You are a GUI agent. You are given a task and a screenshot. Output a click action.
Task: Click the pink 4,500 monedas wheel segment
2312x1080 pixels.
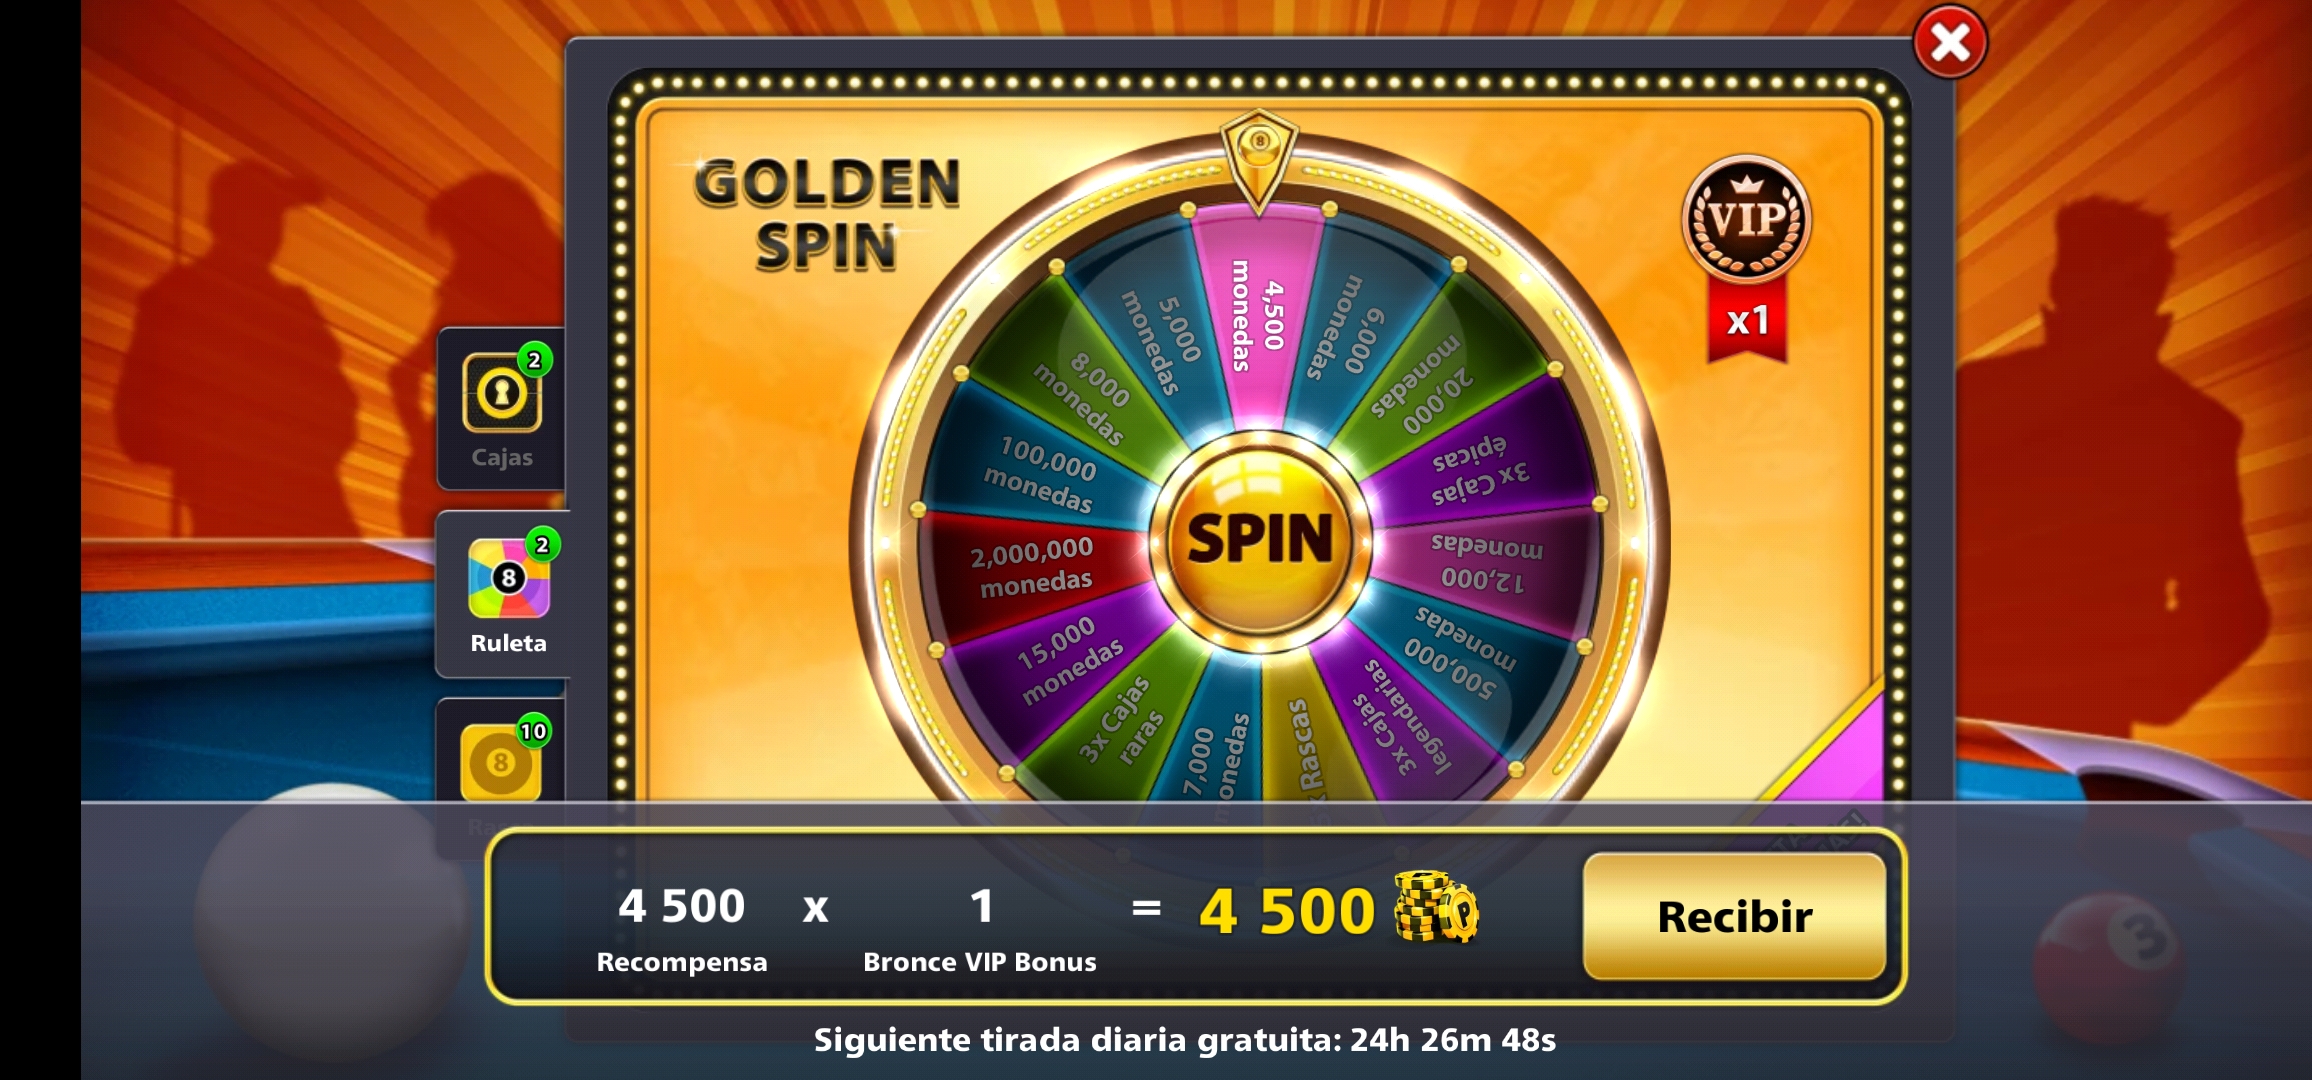(1257, 316)
